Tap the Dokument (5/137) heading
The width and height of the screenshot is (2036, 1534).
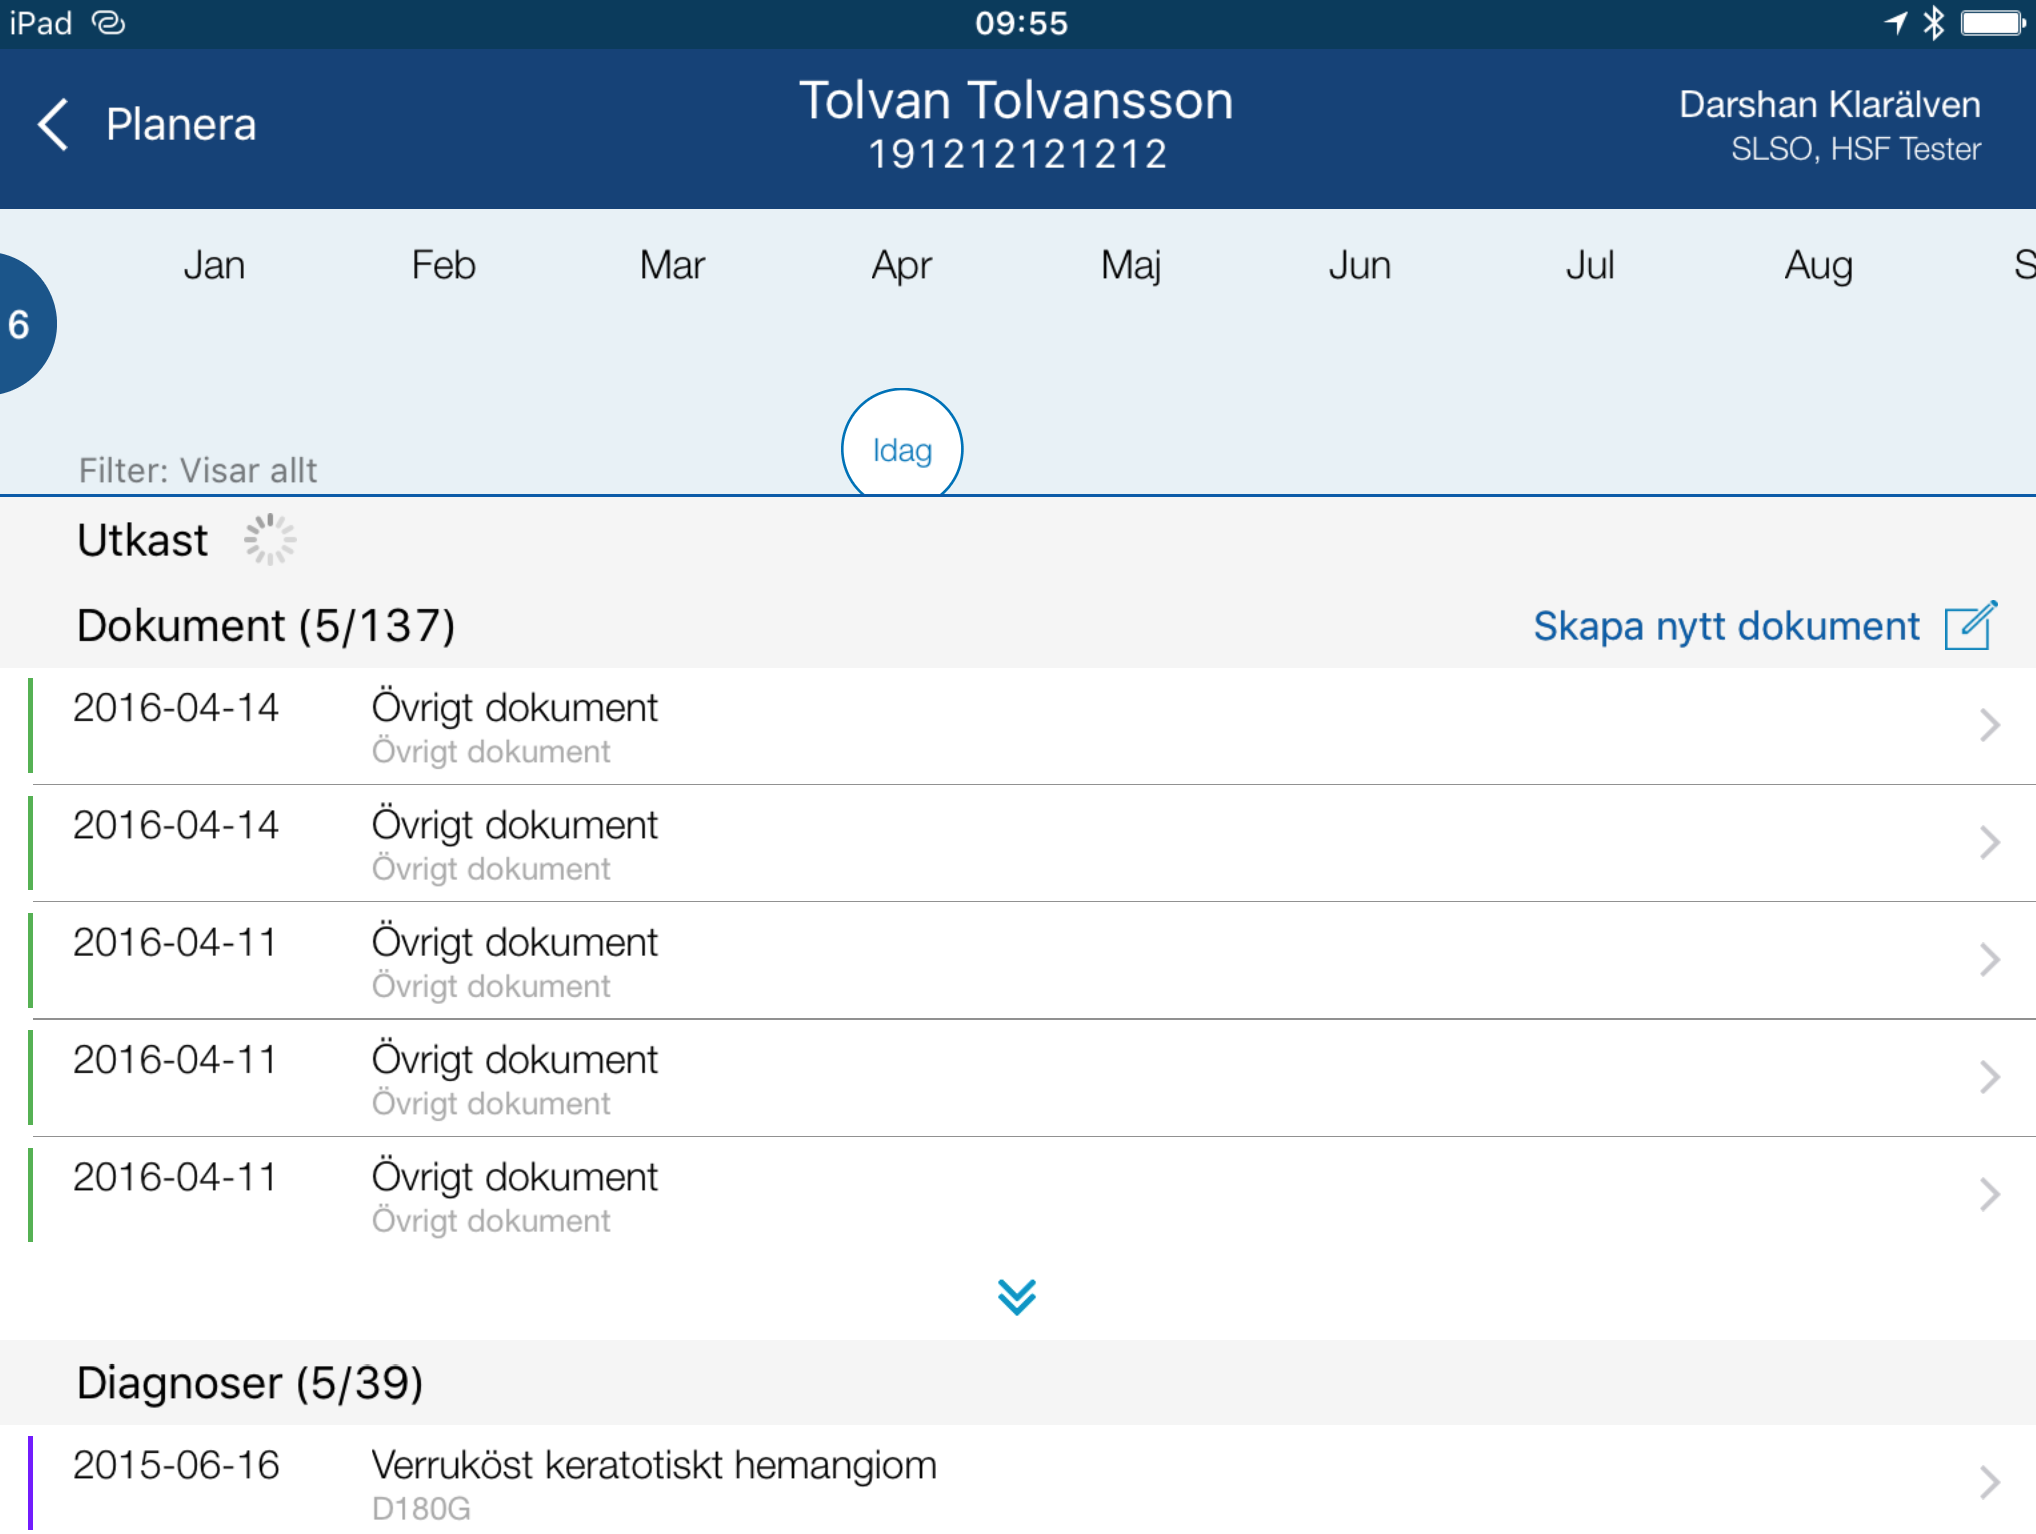(266, 626)
